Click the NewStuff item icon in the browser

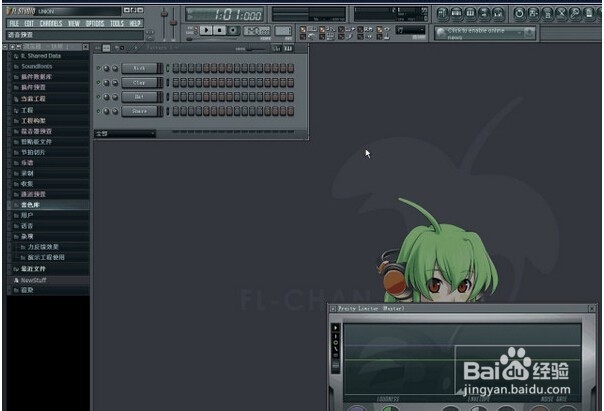pos(16,280)
